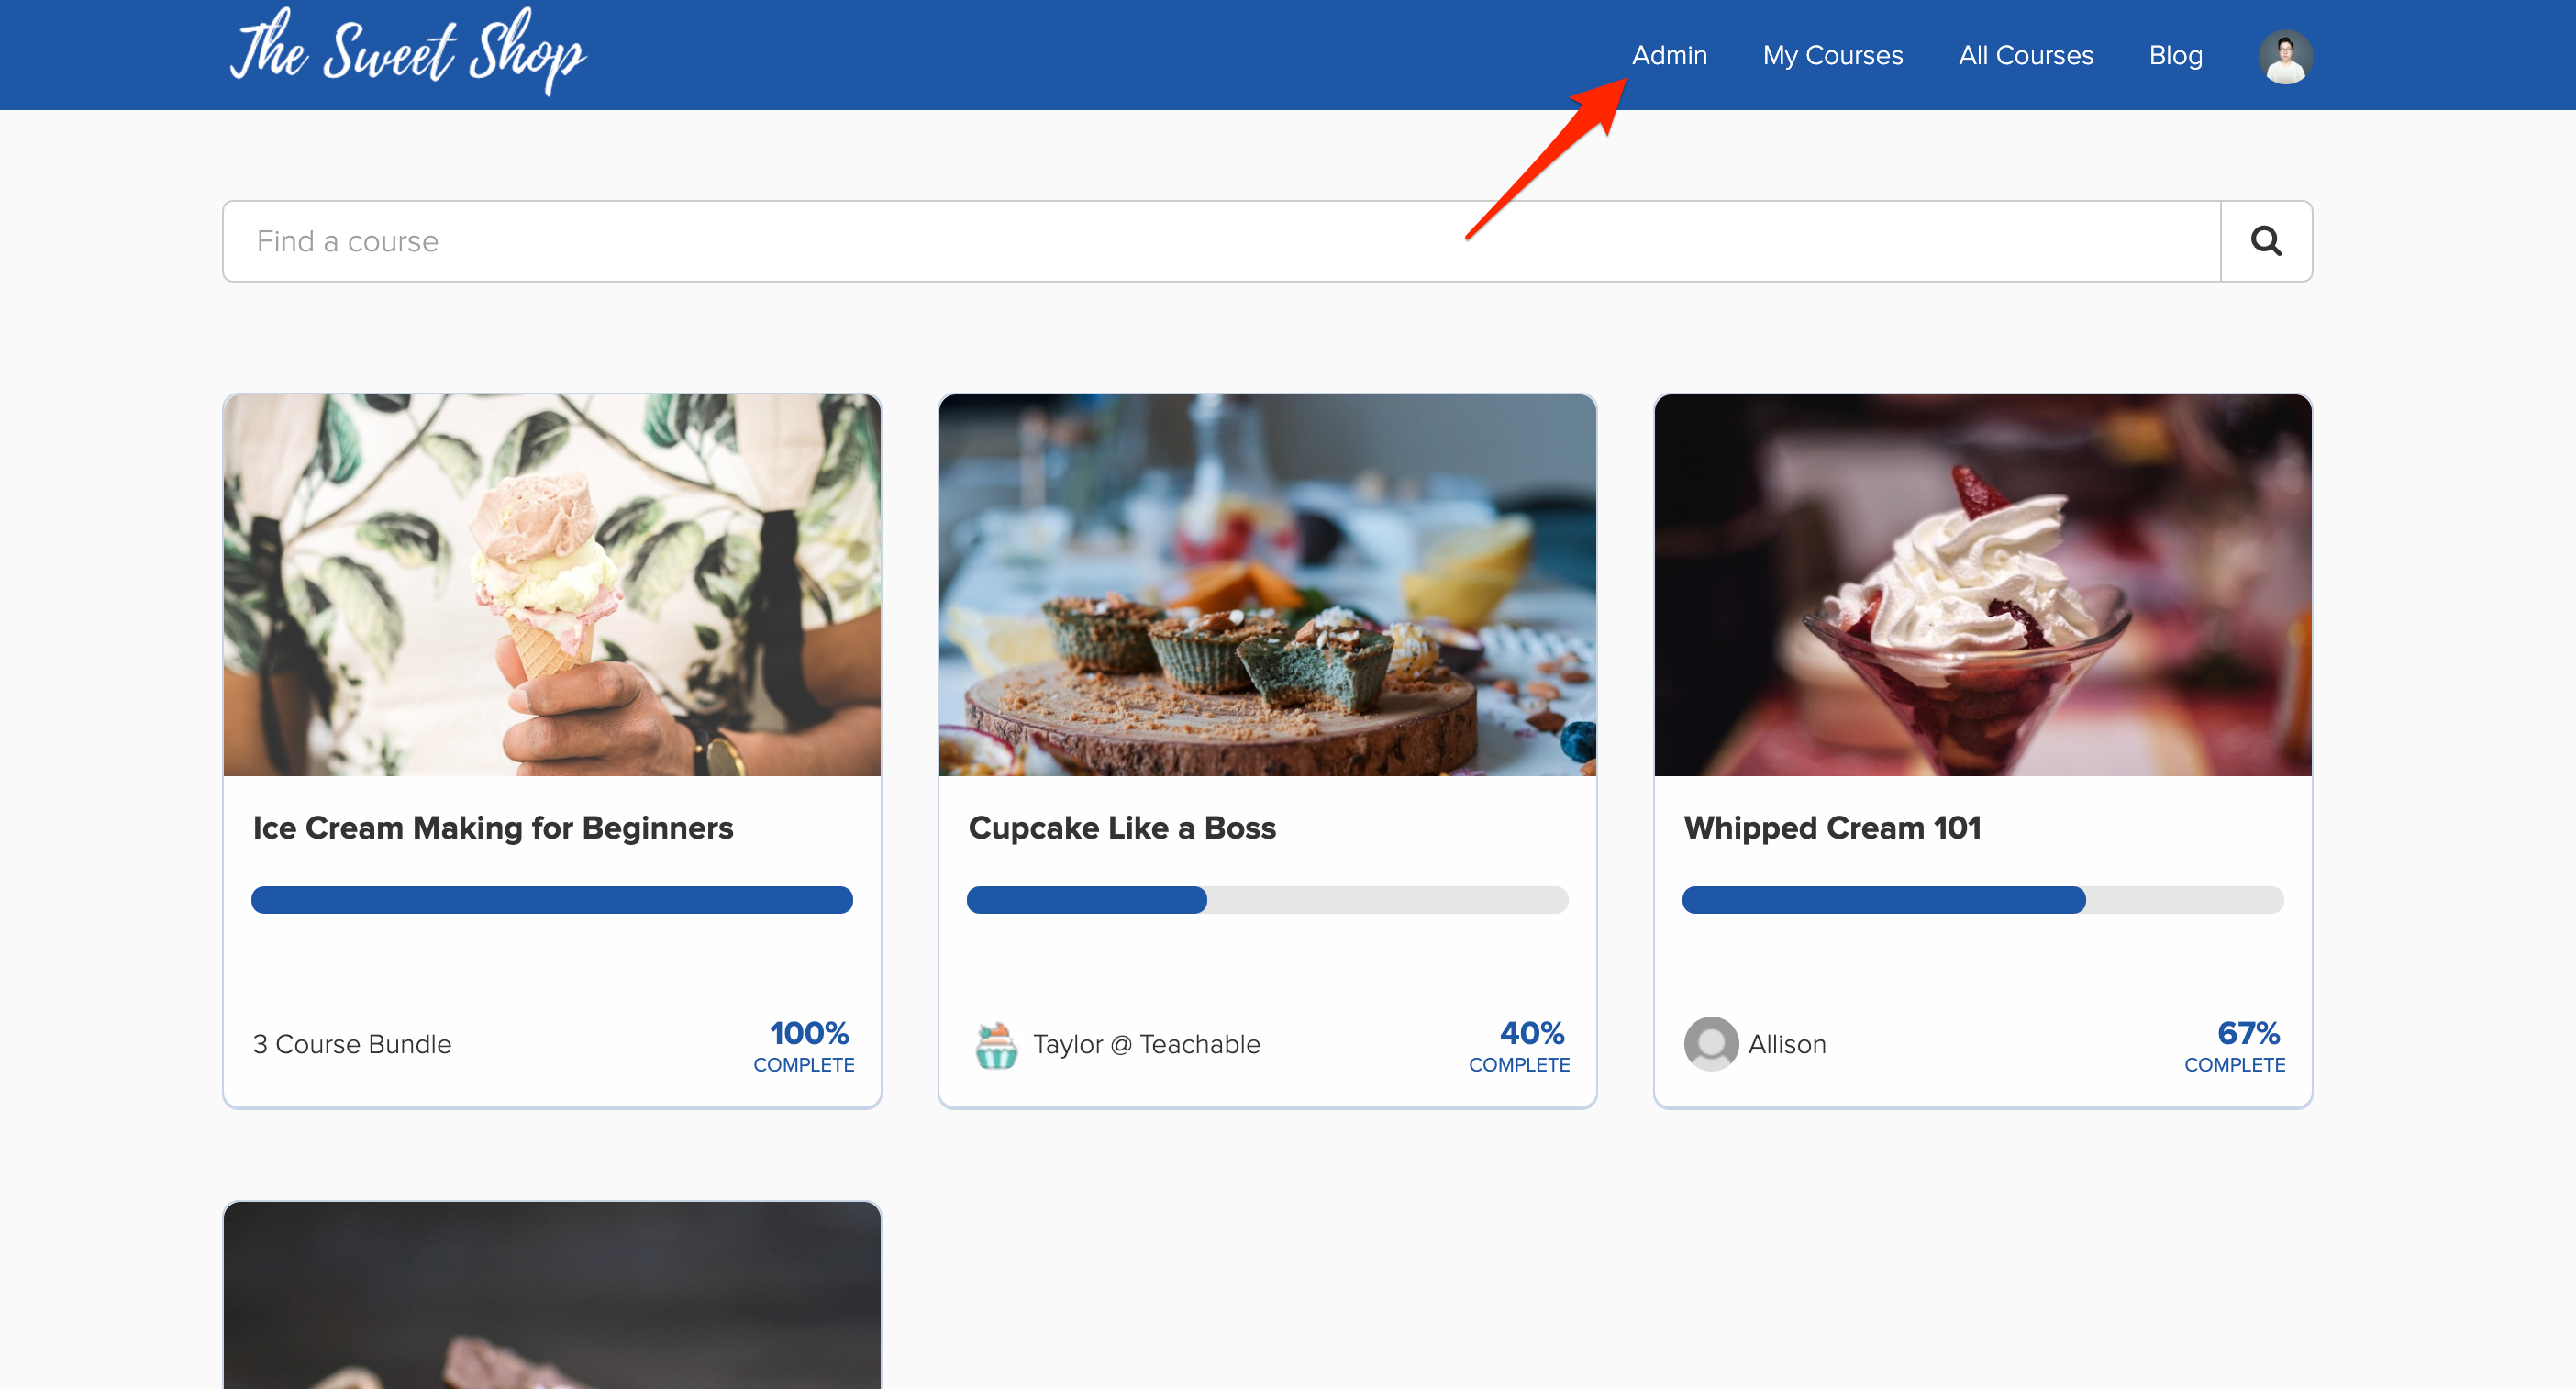The height and width of the screenshot is (1389, 2576).
Task: Click Allison's gray author avatar
Action: (x=1711, y=1044)
